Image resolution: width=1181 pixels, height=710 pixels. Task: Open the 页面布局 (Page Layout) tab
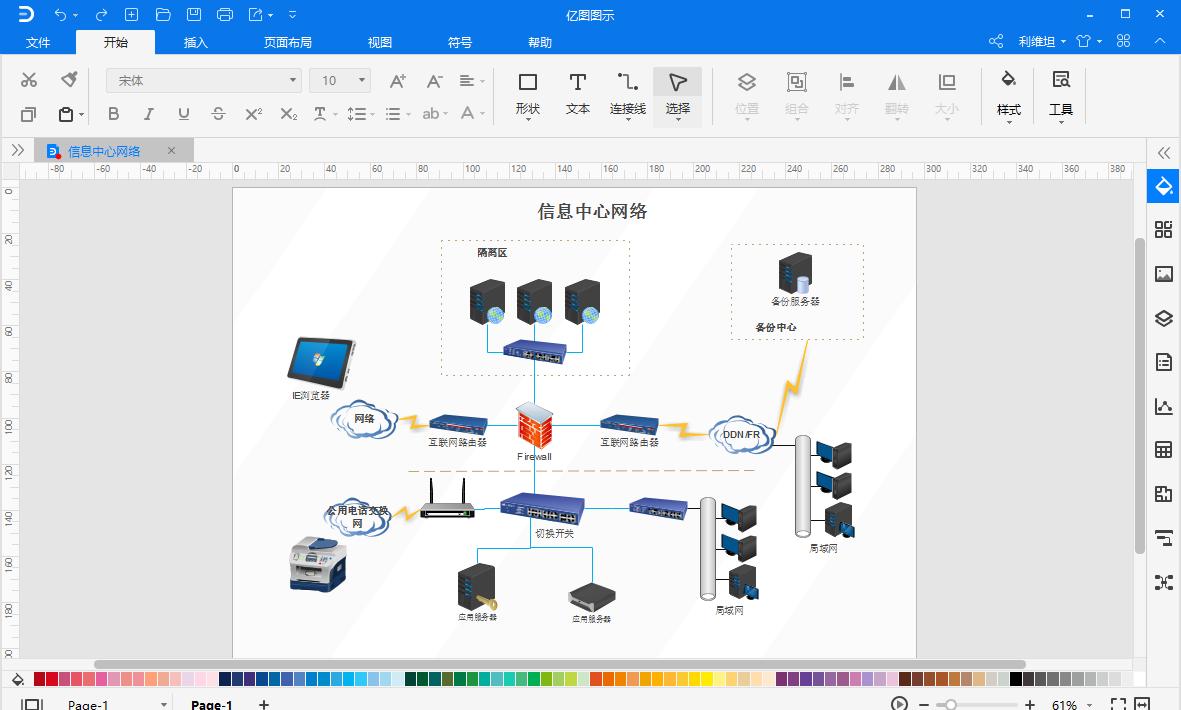[x=288, y=42]
